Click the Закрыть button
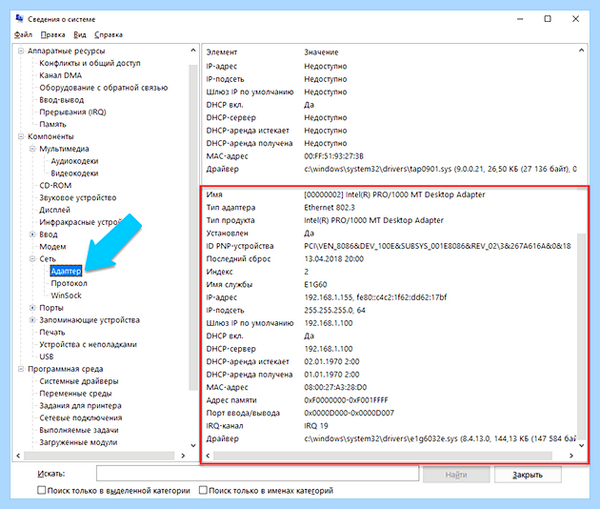Image resolution: width=600 pixels, height=509 pixels. 528,475
